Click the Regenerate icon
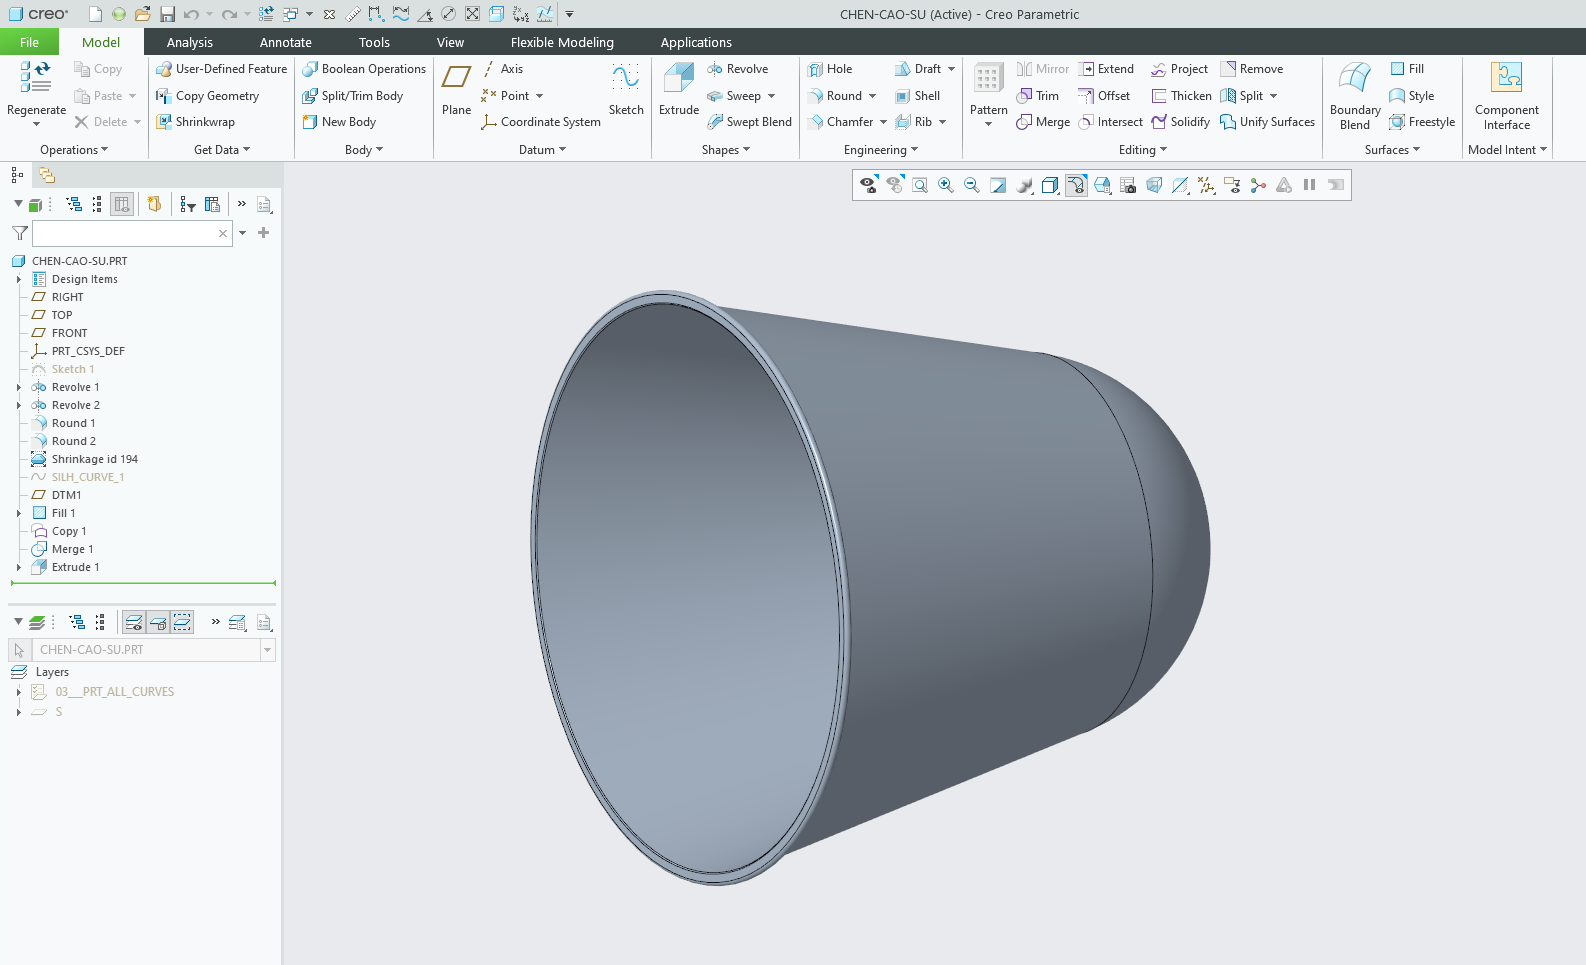 point(36,78)
